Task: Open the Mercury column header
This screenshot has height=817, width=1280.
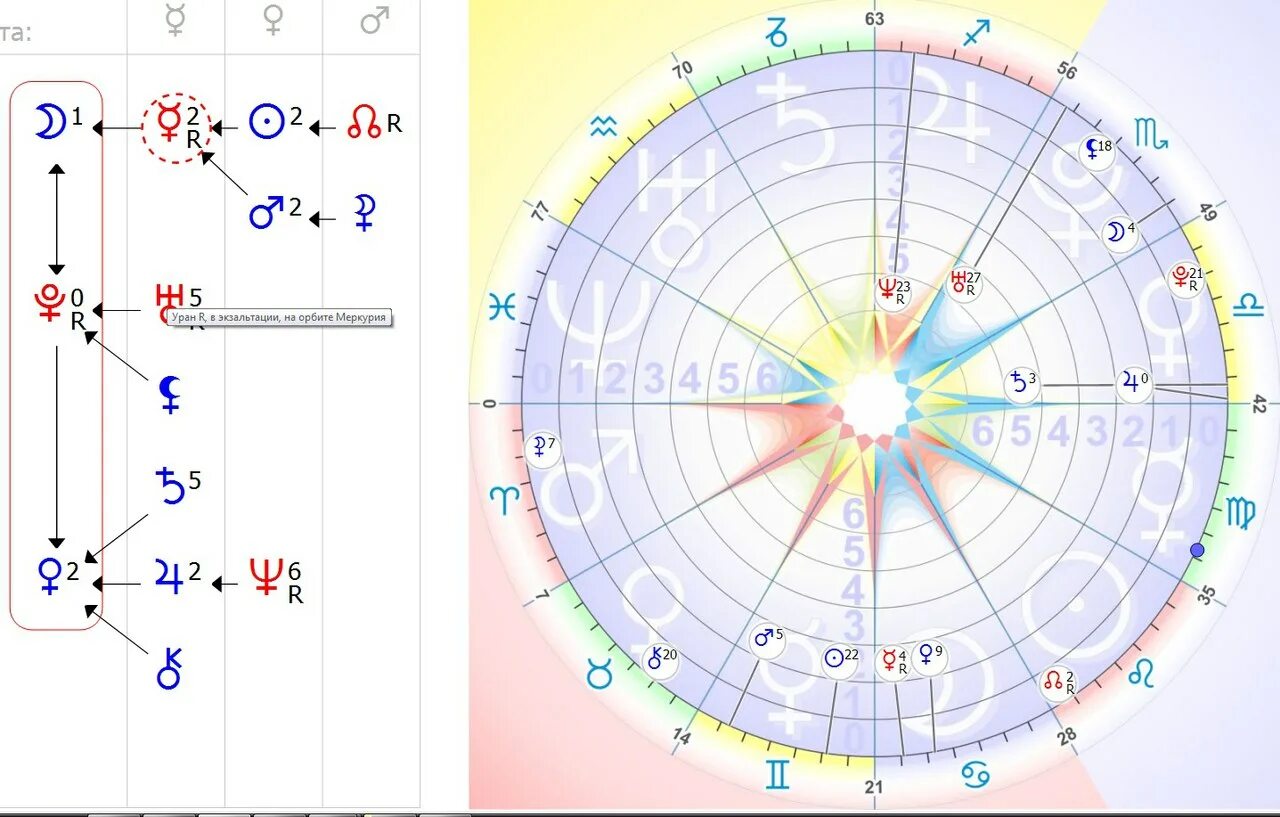Action: click(176, 22)
